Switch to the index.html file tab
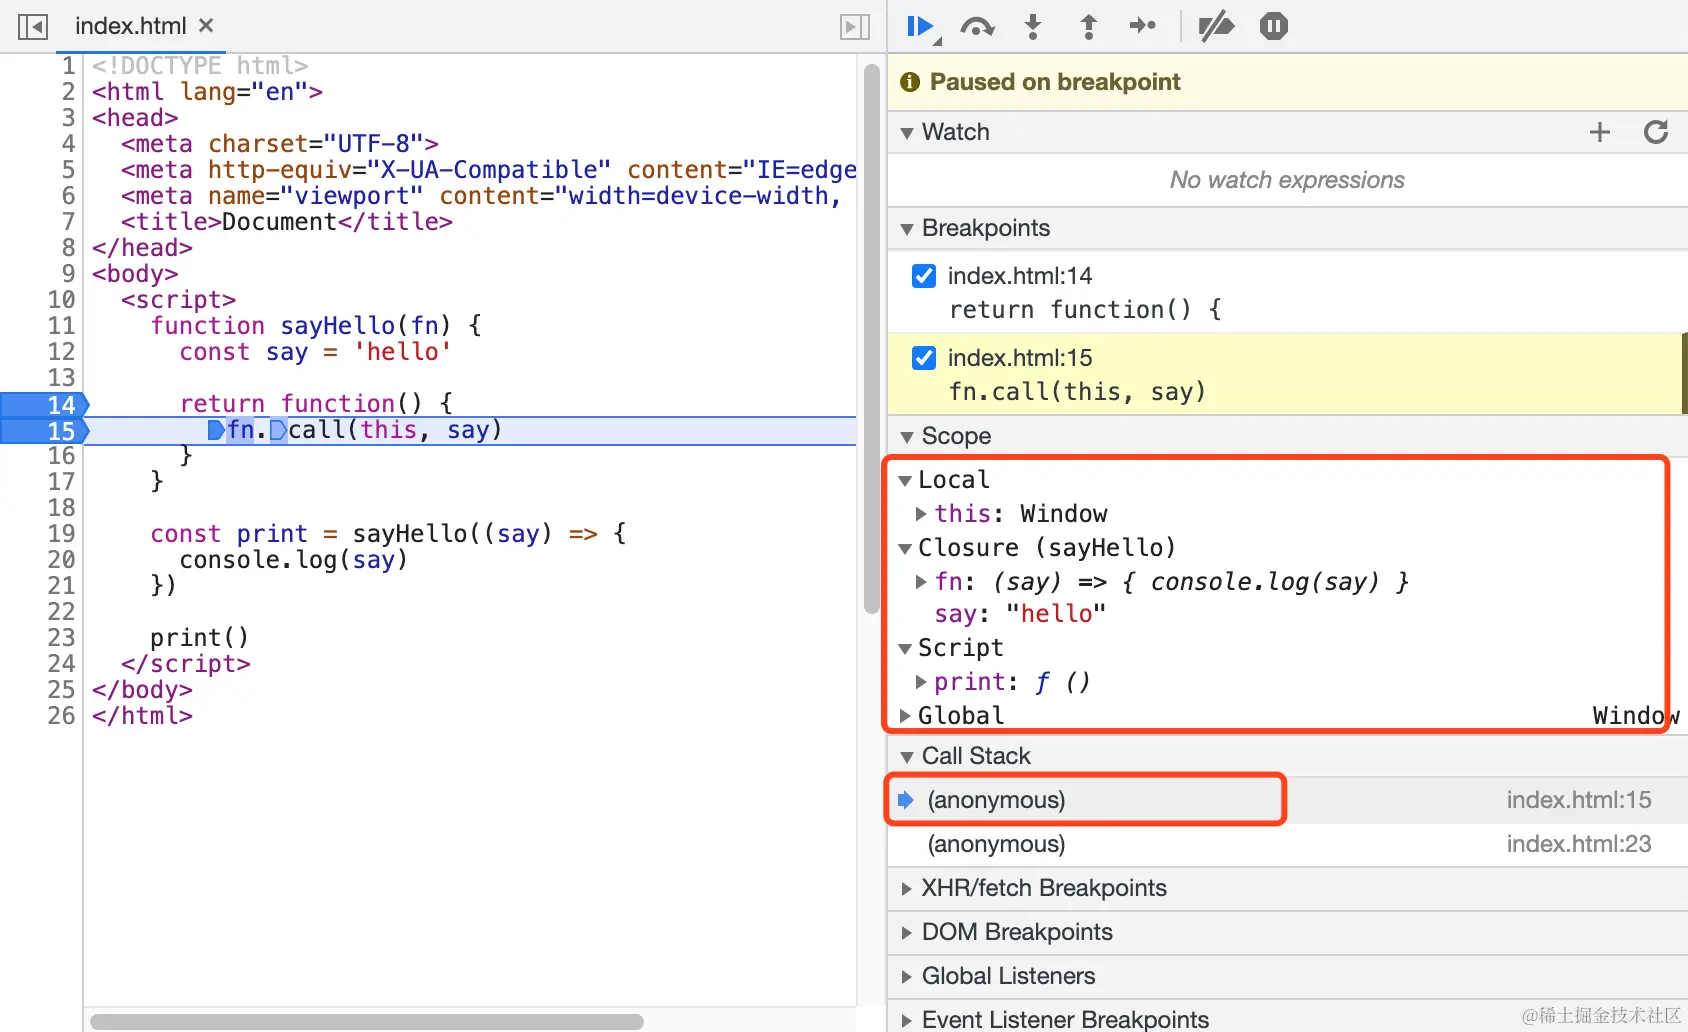This screenshot has width=1688, height=1032. click(x=130, y=26)
